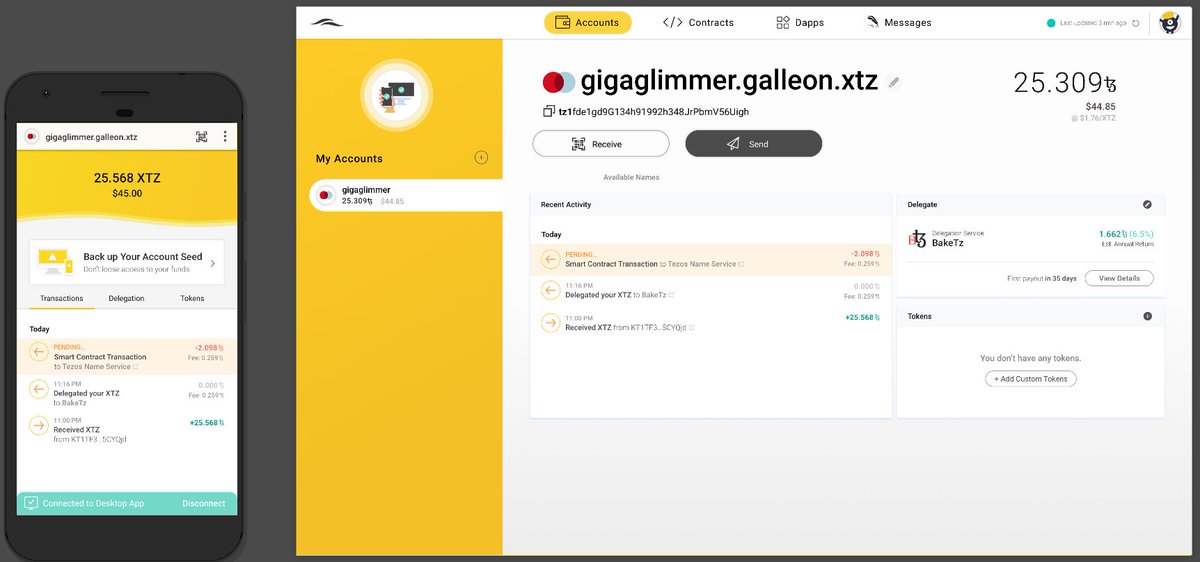Click the Send button

pos(753,144)
